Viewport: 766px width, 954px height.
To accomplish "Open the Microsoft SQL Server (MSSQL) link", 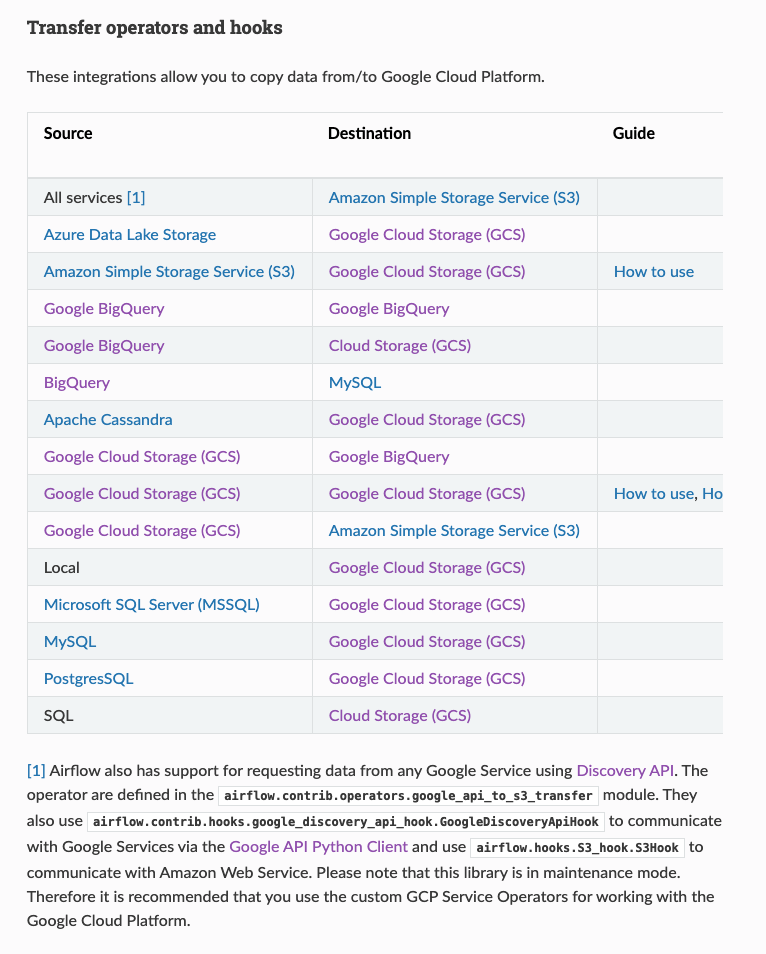I will tap(151, 605).
